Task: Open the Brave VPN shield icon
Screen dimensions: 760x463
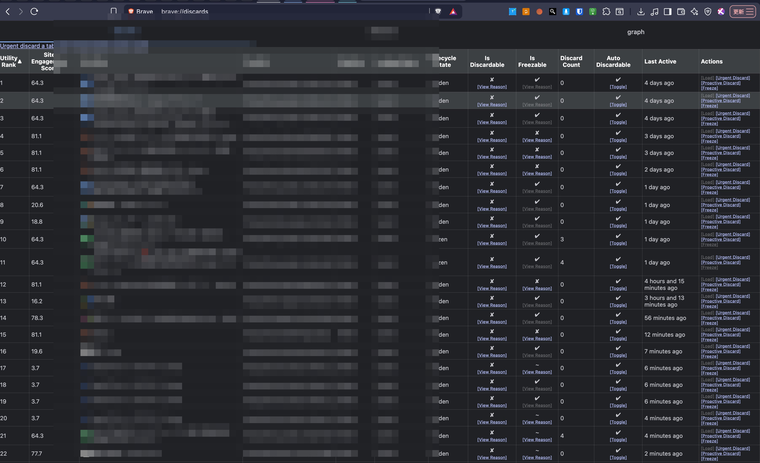Action: tap(708, 12)
